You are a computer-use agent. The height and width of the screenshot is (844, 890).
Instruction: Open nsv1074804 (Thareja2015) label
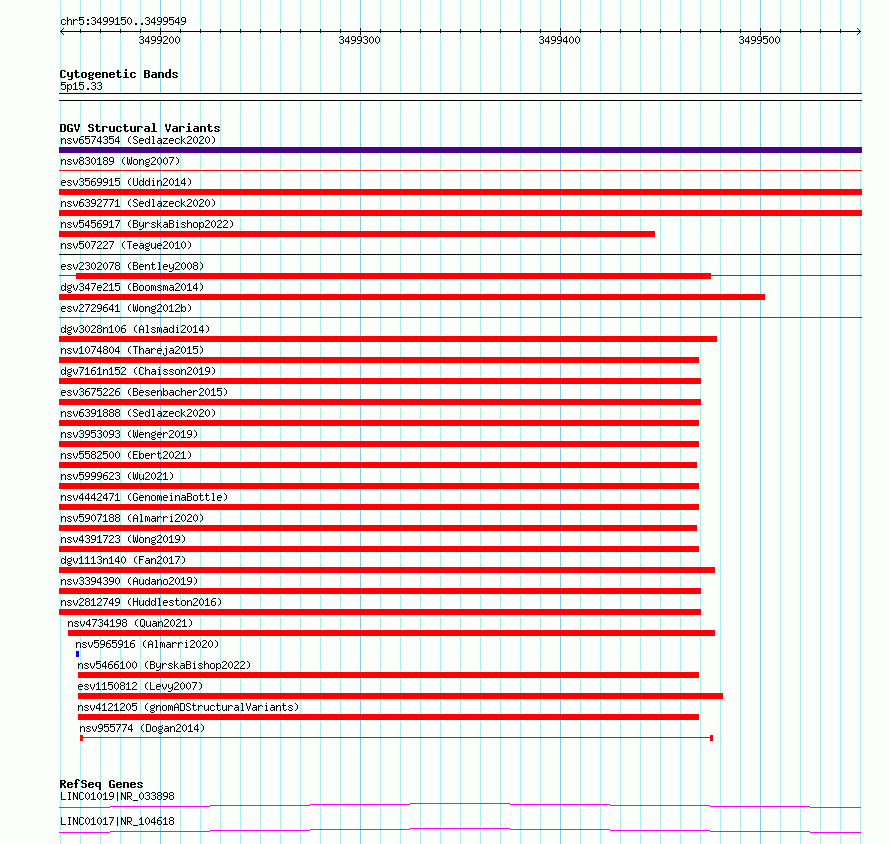[132, 350]
